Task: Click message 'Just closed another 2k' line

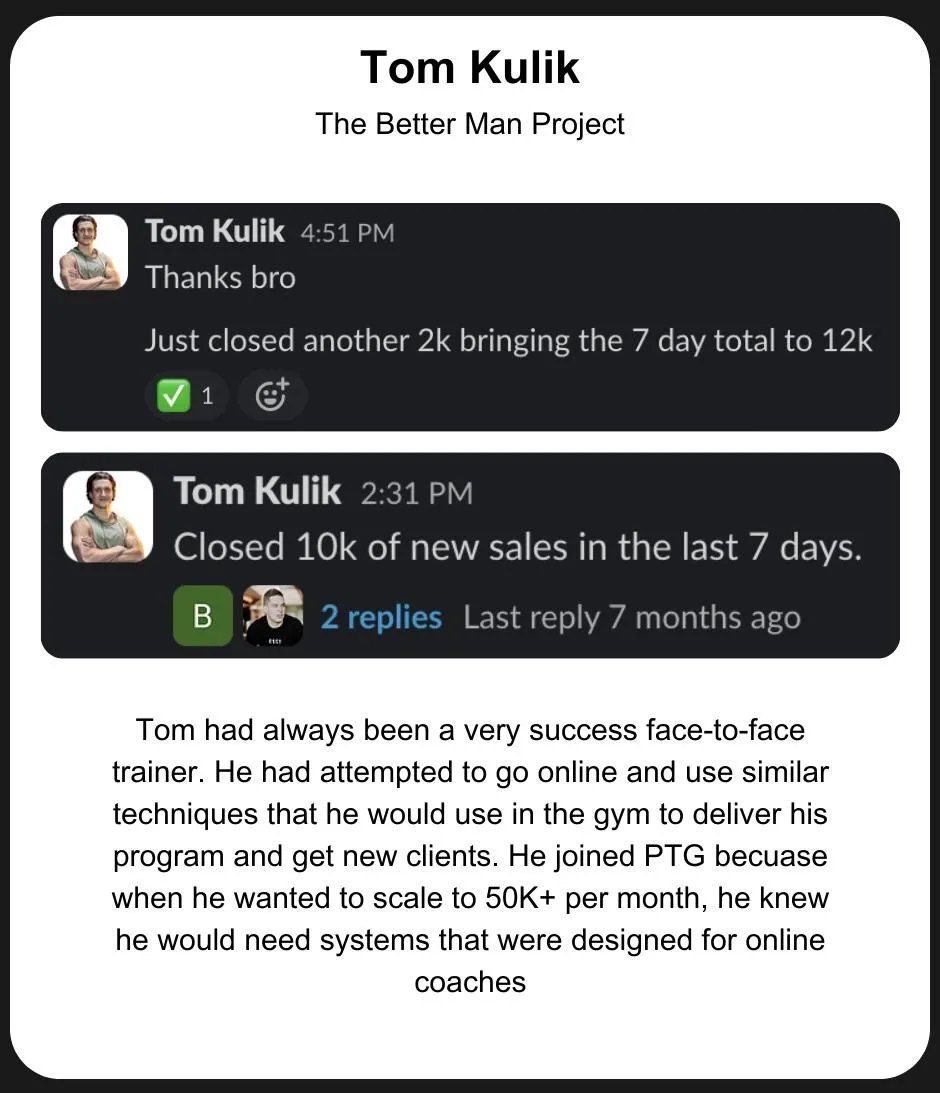Action: (508, 341)
